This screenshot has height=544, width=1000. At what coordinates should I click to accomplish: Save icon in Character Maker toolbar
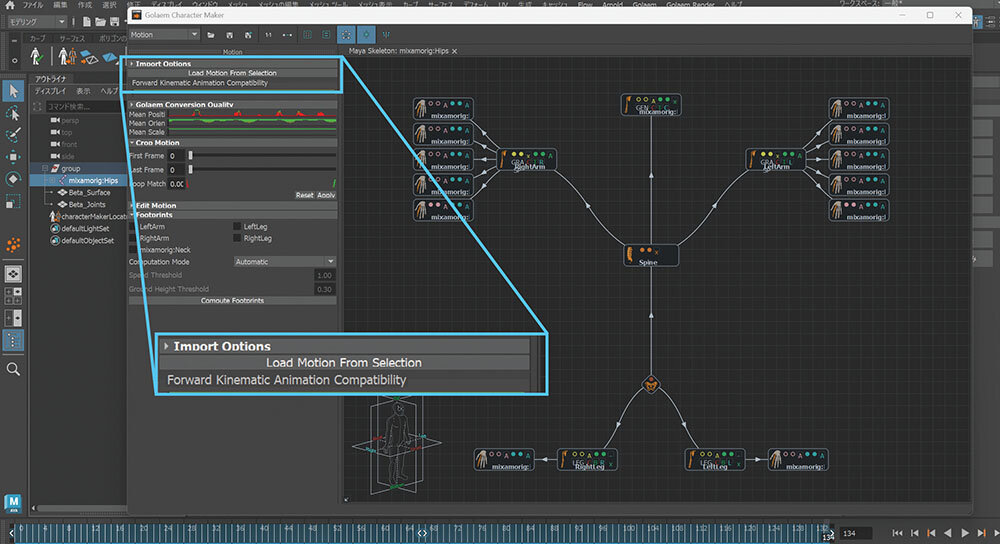coord(230,35)
